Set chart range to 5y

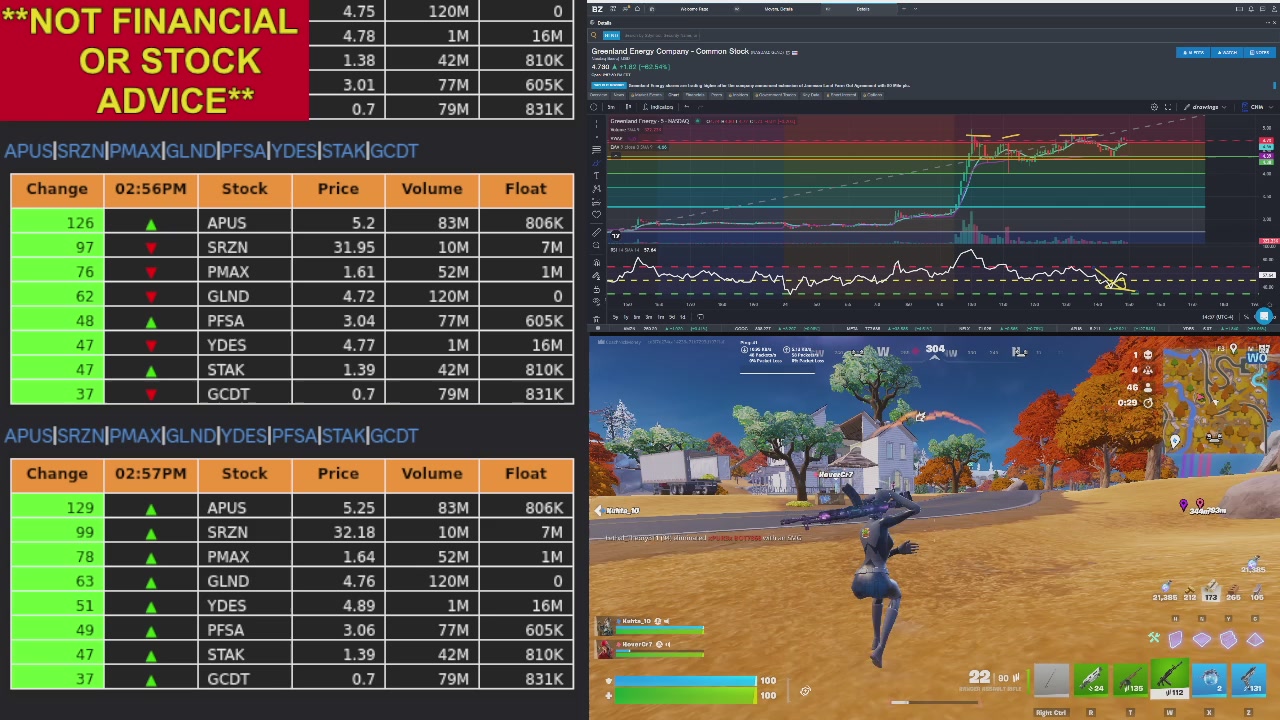tap(615, 317)
